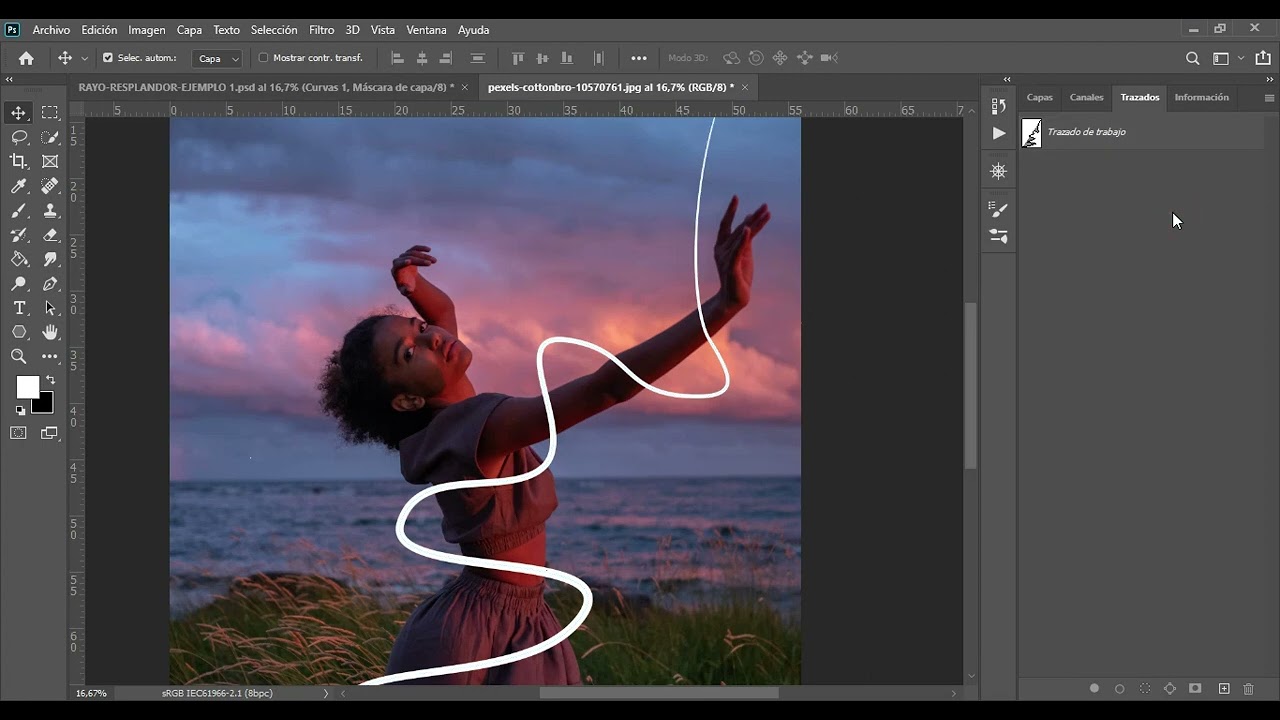Open the Ventana menu
The height and width of the screenshot is (720, 1280).
coord(426,30)
